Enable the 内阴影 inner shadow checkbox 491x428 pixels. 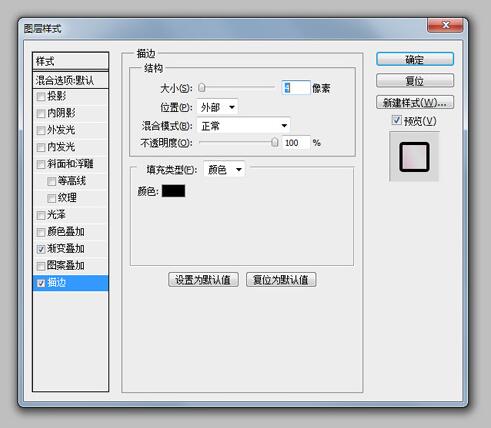coord(41,113)
